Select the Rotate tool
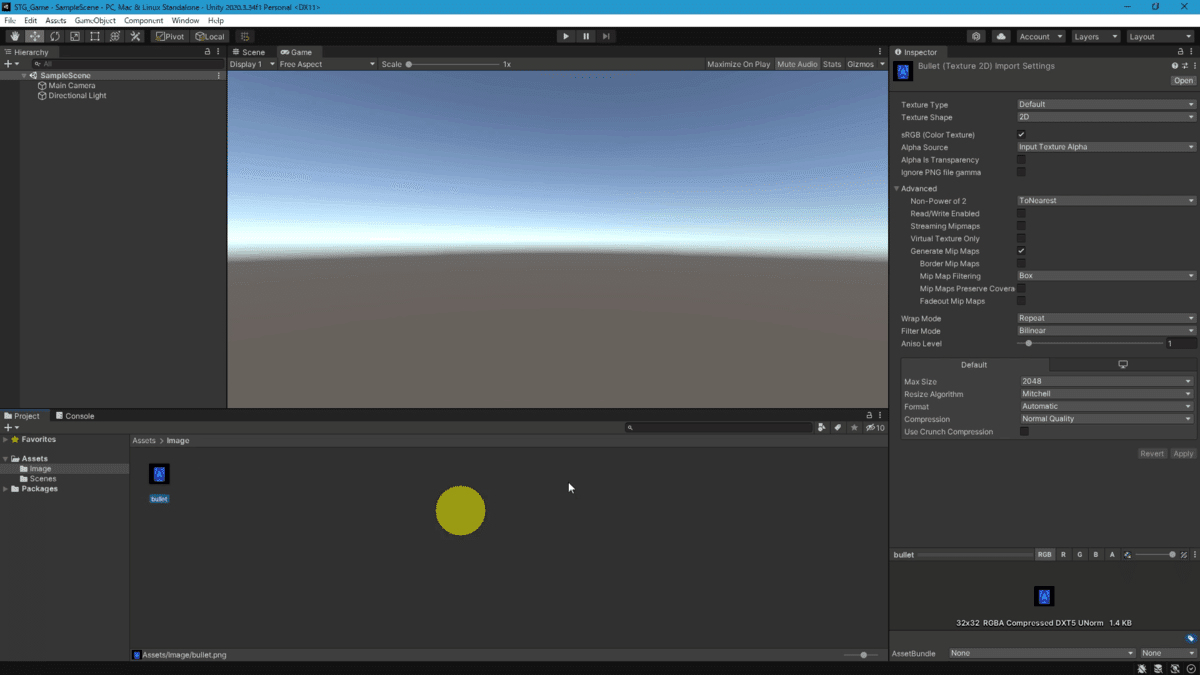The image size is (1200, 675). click(x=55, y=36)
